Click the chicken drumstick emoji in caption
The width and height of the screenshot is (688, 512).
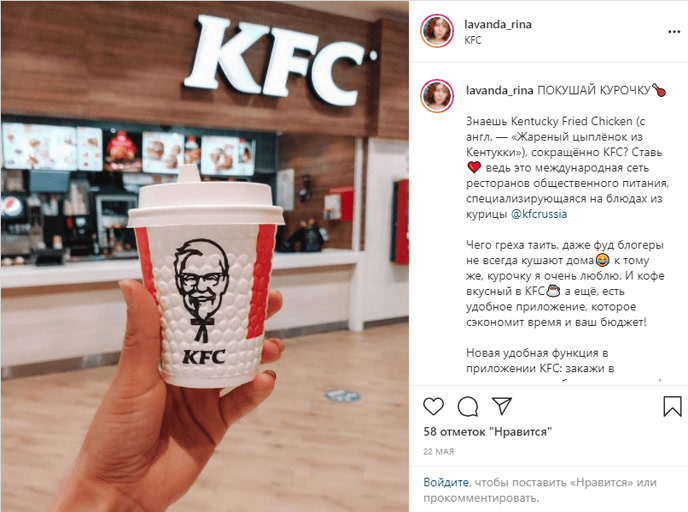click(x=659, y=90)
